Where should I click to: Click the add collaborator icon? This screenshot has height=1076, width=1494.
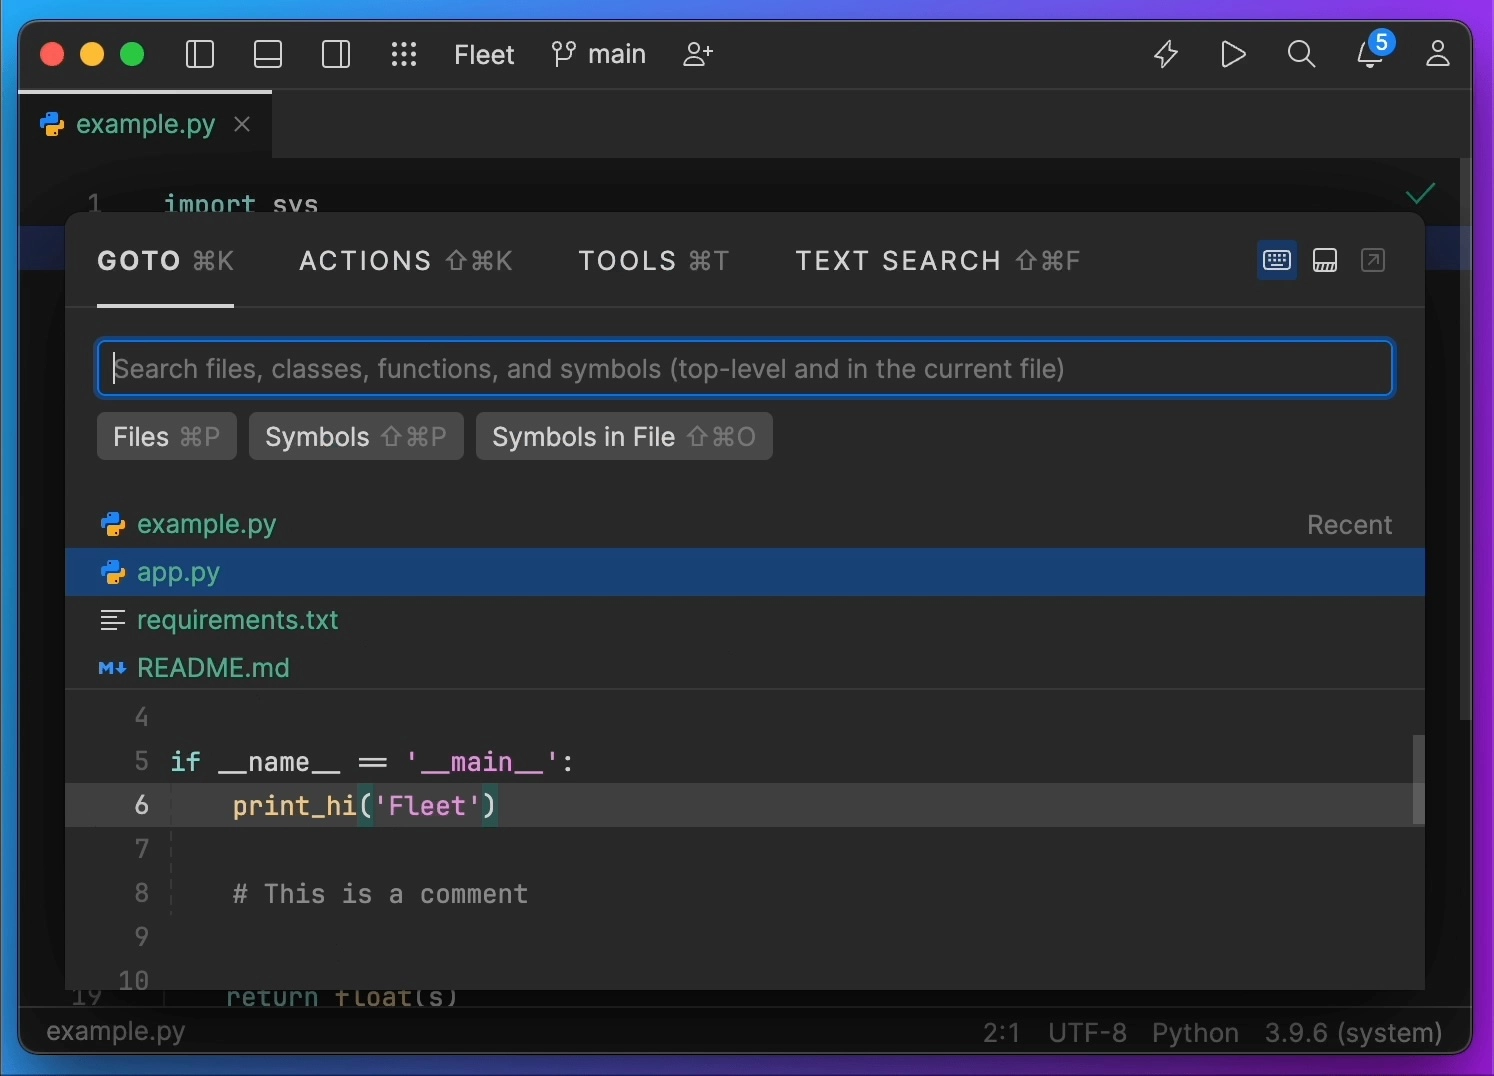click(x=698, y=54)
